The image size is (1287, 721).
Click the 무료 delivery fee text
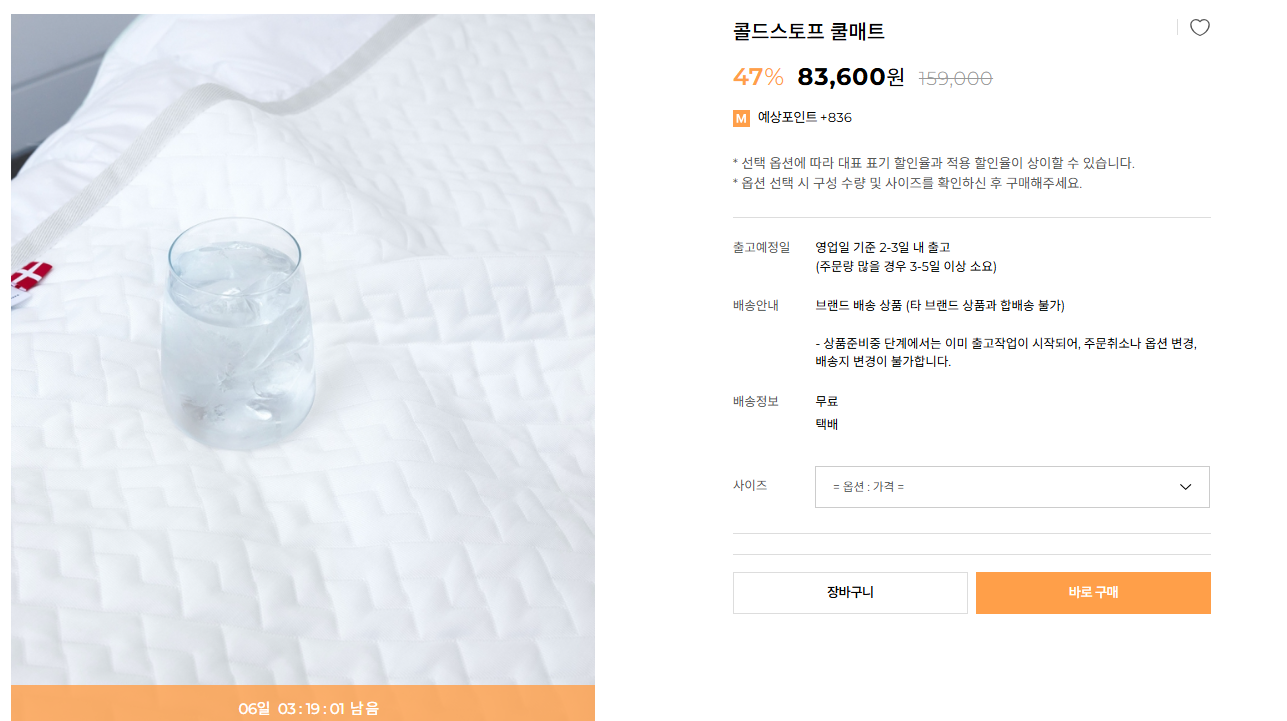824,401
